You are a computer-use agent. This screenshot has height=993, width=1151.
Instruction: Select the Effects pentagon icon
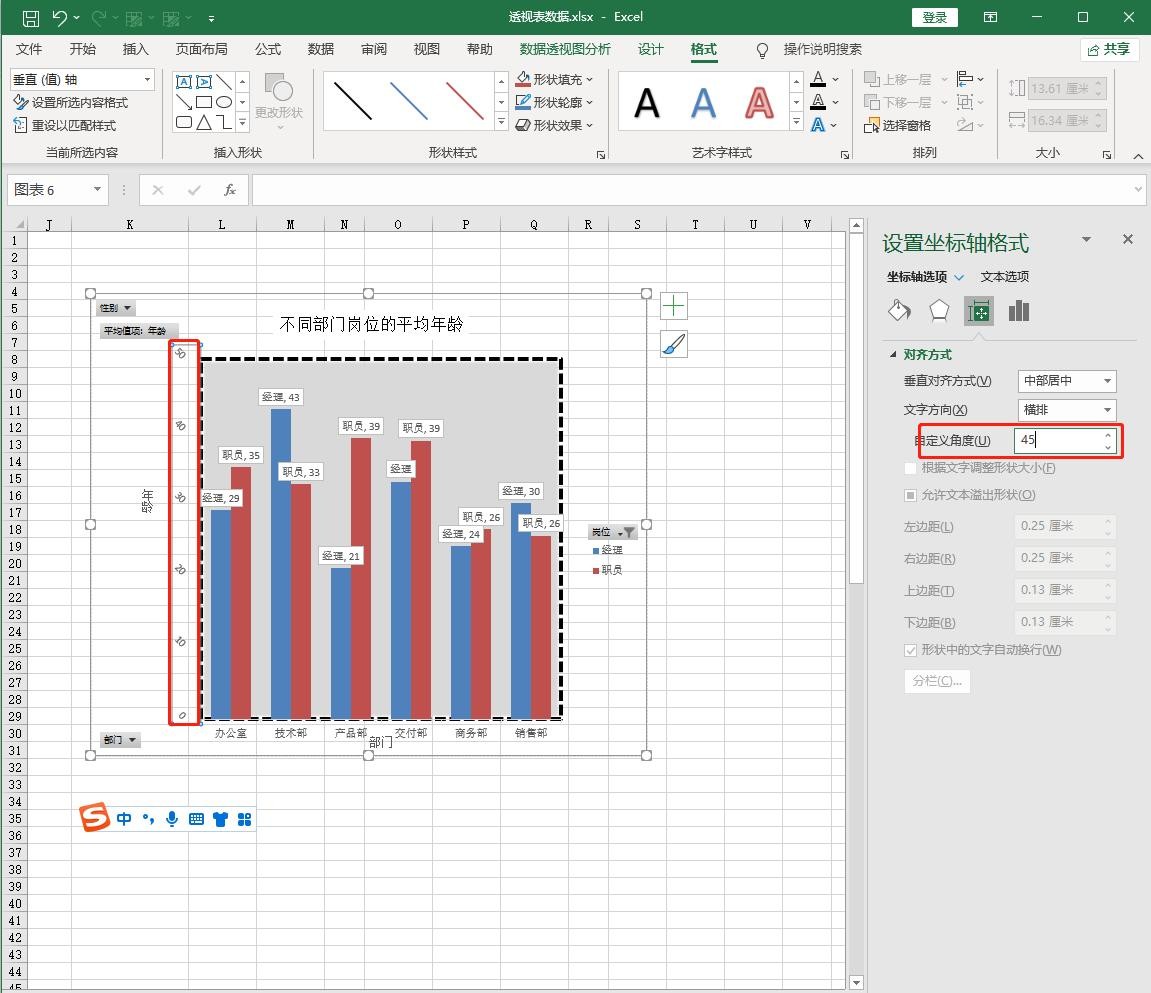tap(938, 311)
